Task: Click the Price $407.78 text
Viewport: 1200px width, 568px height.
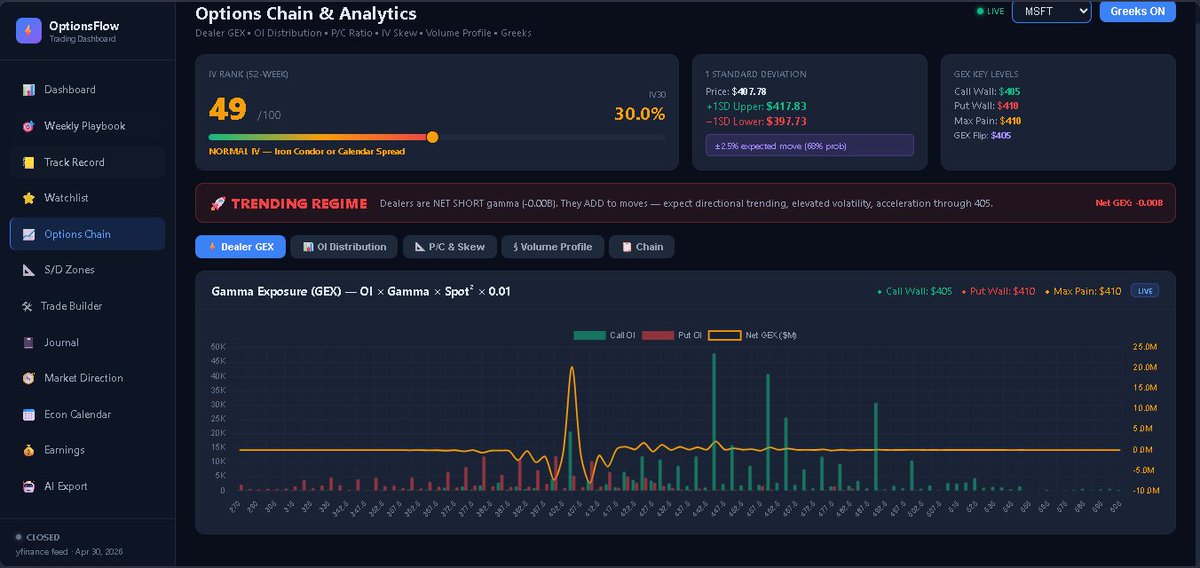Action: (x=736, y=91)
